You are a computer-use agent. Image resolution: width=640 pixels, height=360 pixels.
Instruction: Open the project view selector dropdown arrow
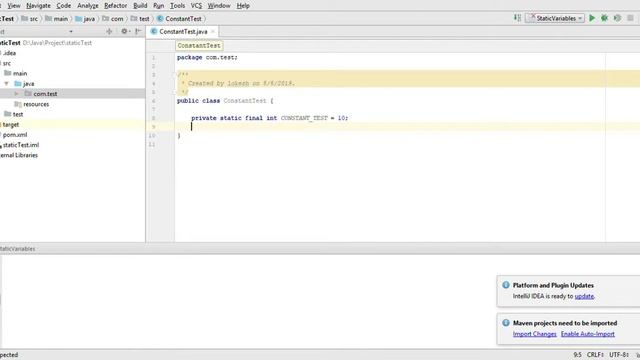click(71, 31)
